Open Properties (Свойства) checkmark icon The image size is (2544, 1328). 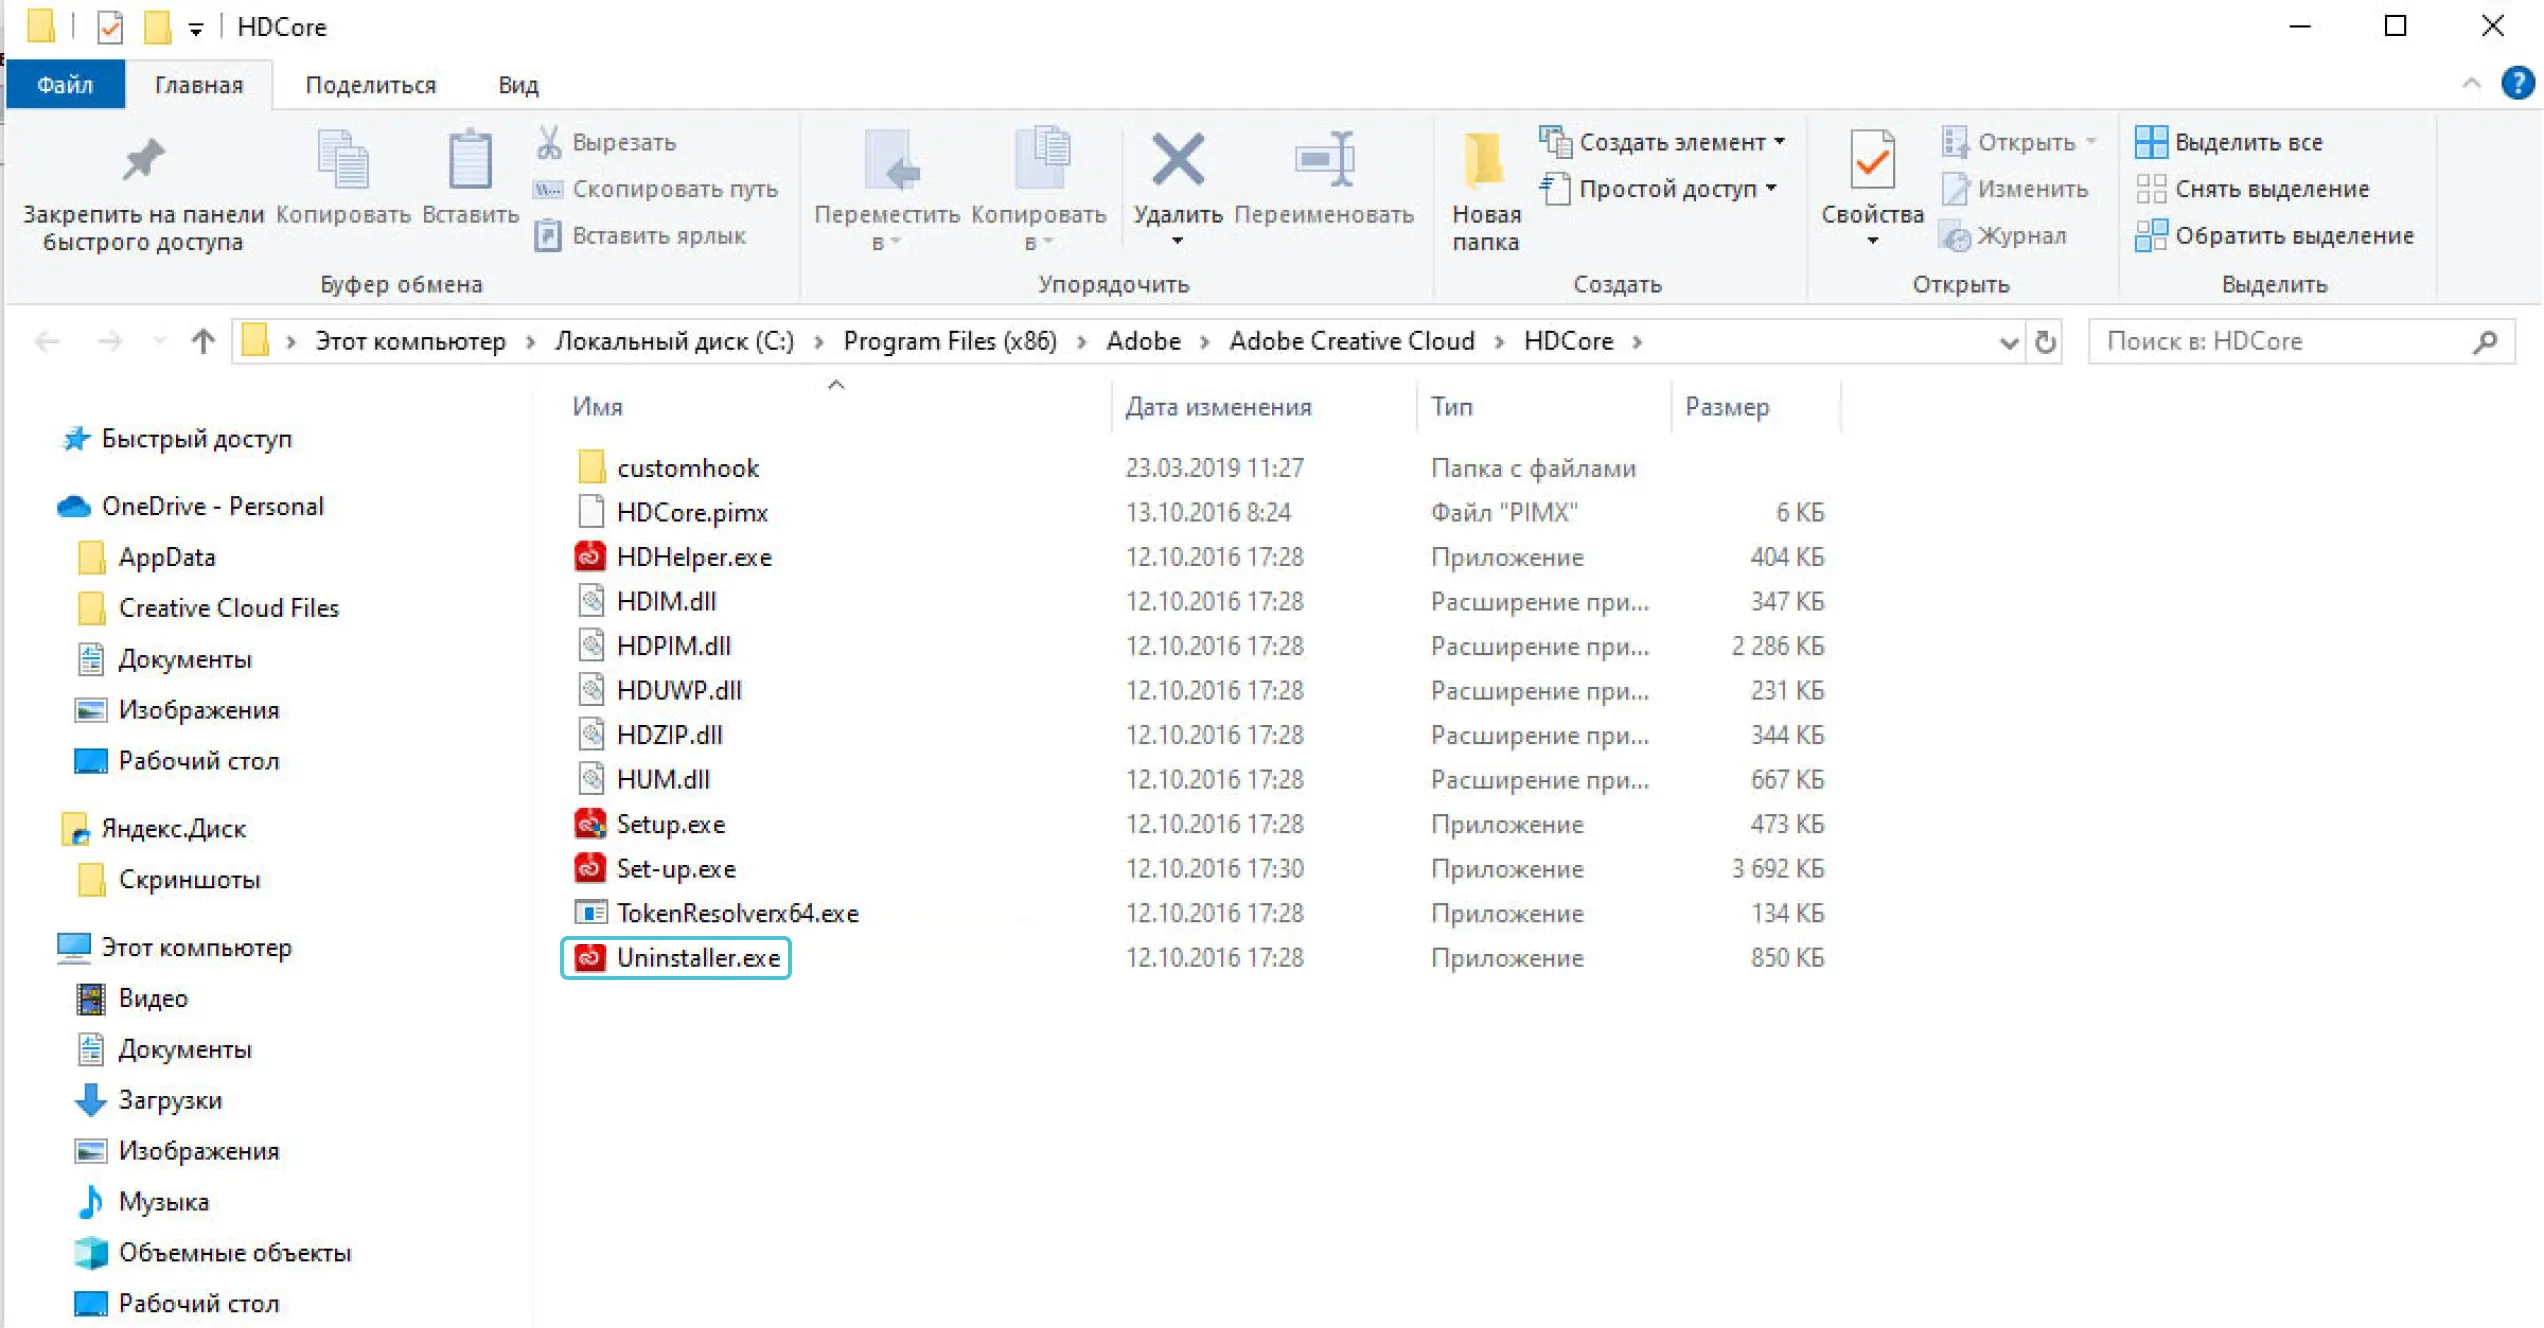coord(1871,161)
